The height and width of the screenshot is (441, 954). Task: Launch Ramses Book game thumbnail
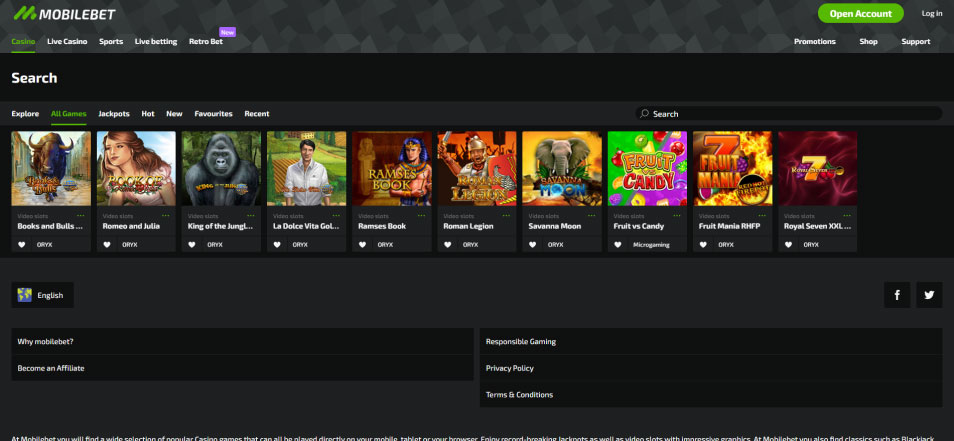point(392,168)
